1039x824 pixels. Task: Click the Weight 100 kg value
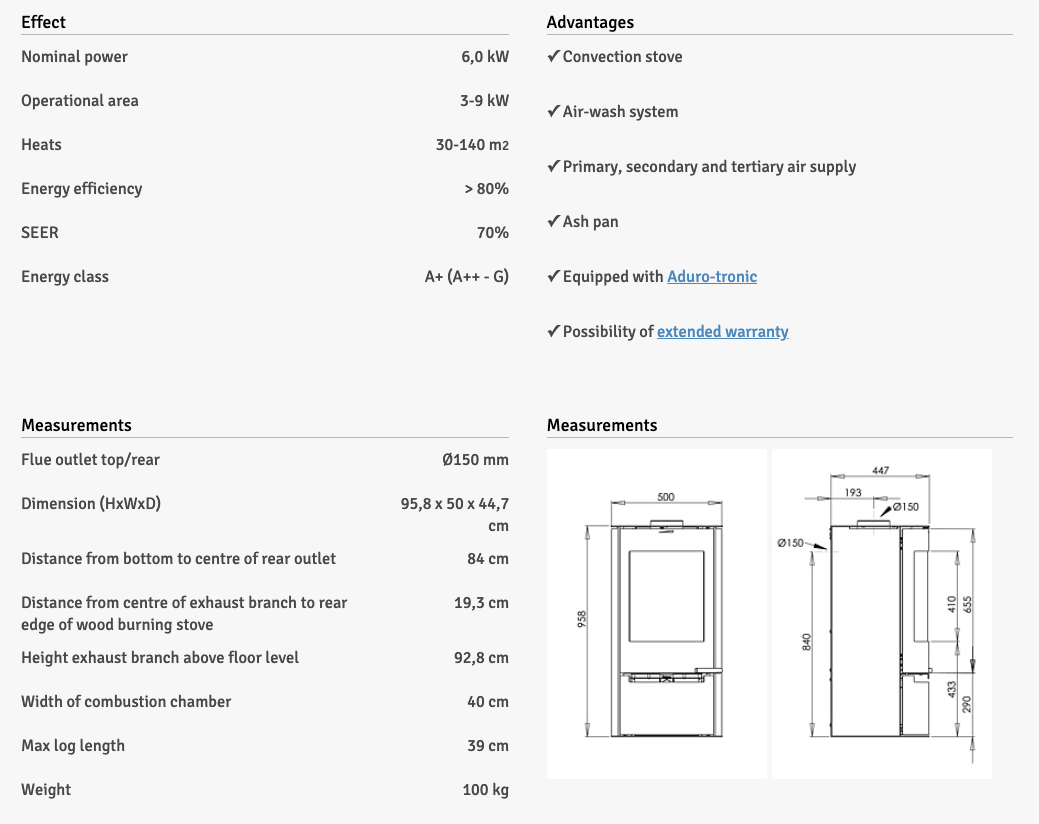point(485,790)
